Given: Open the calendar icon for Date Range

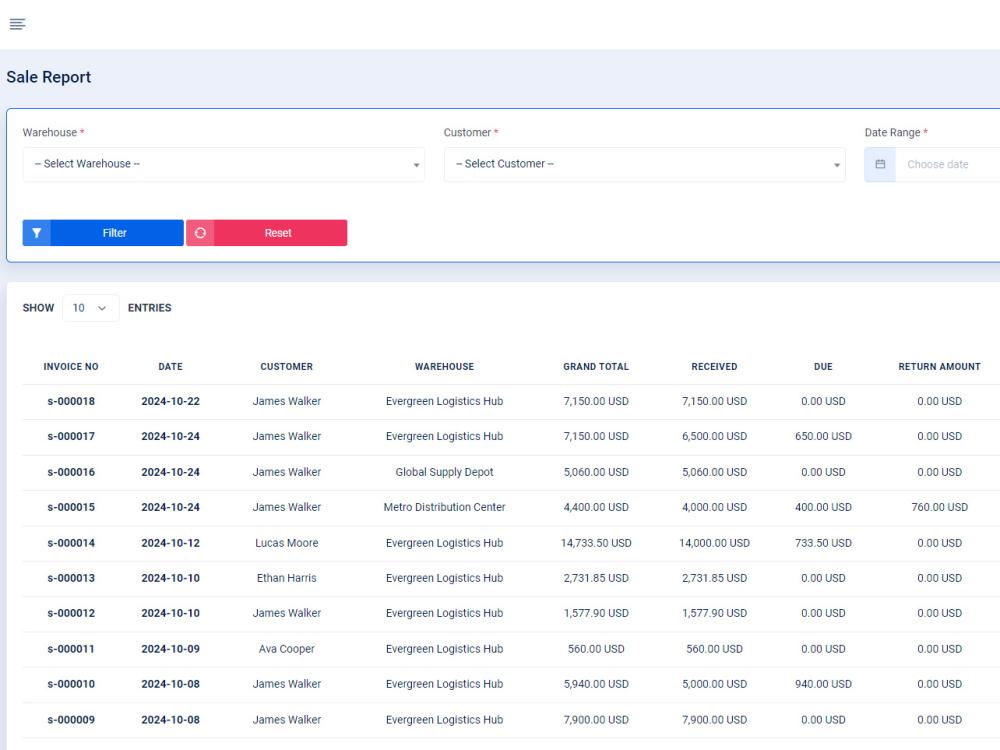Looking at the screenshot, I should click(x=880, y=165).
